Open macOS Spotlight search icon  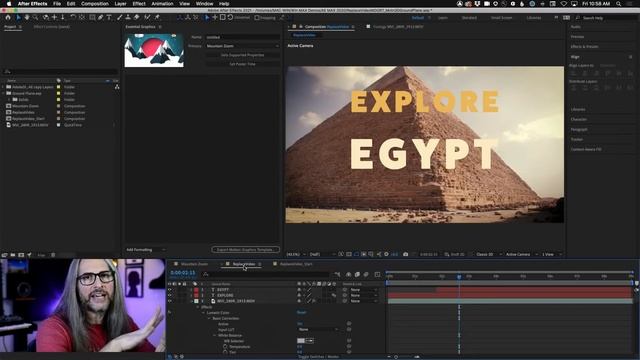tap(619, 4)
